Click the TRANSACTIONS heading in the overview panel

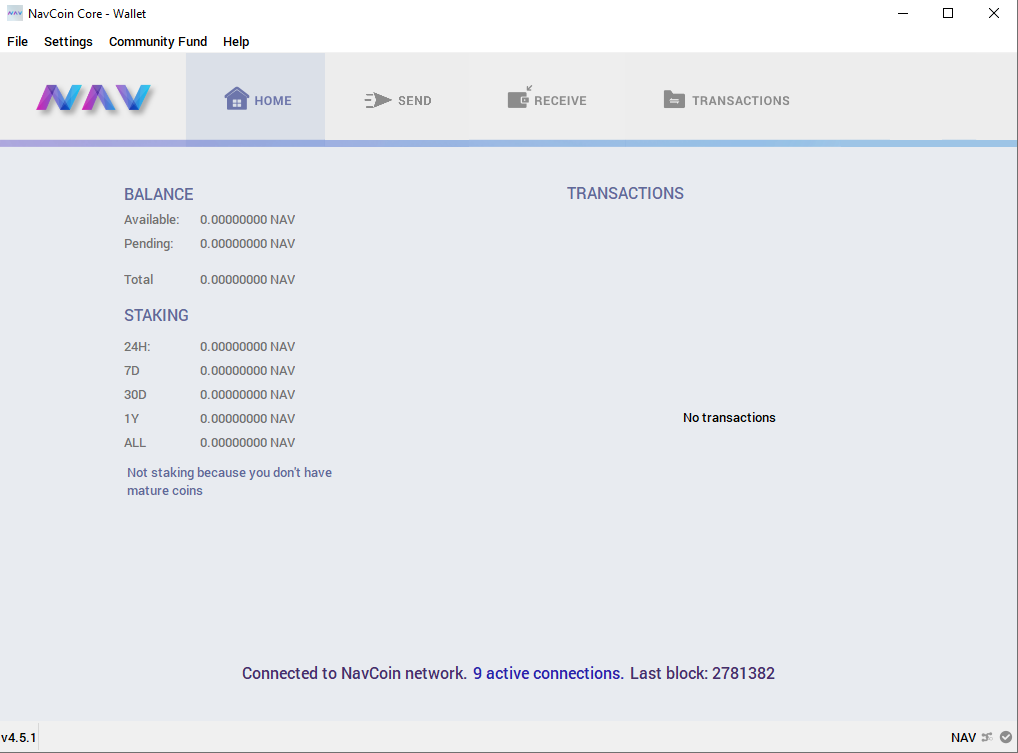pos(625,193)
